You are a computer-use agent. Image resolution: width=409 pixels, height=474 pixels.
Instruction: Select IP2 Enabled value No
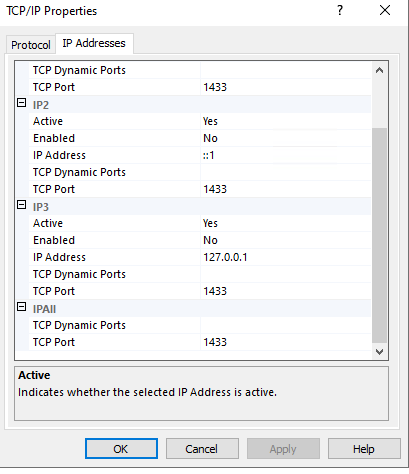pos(286,138)
